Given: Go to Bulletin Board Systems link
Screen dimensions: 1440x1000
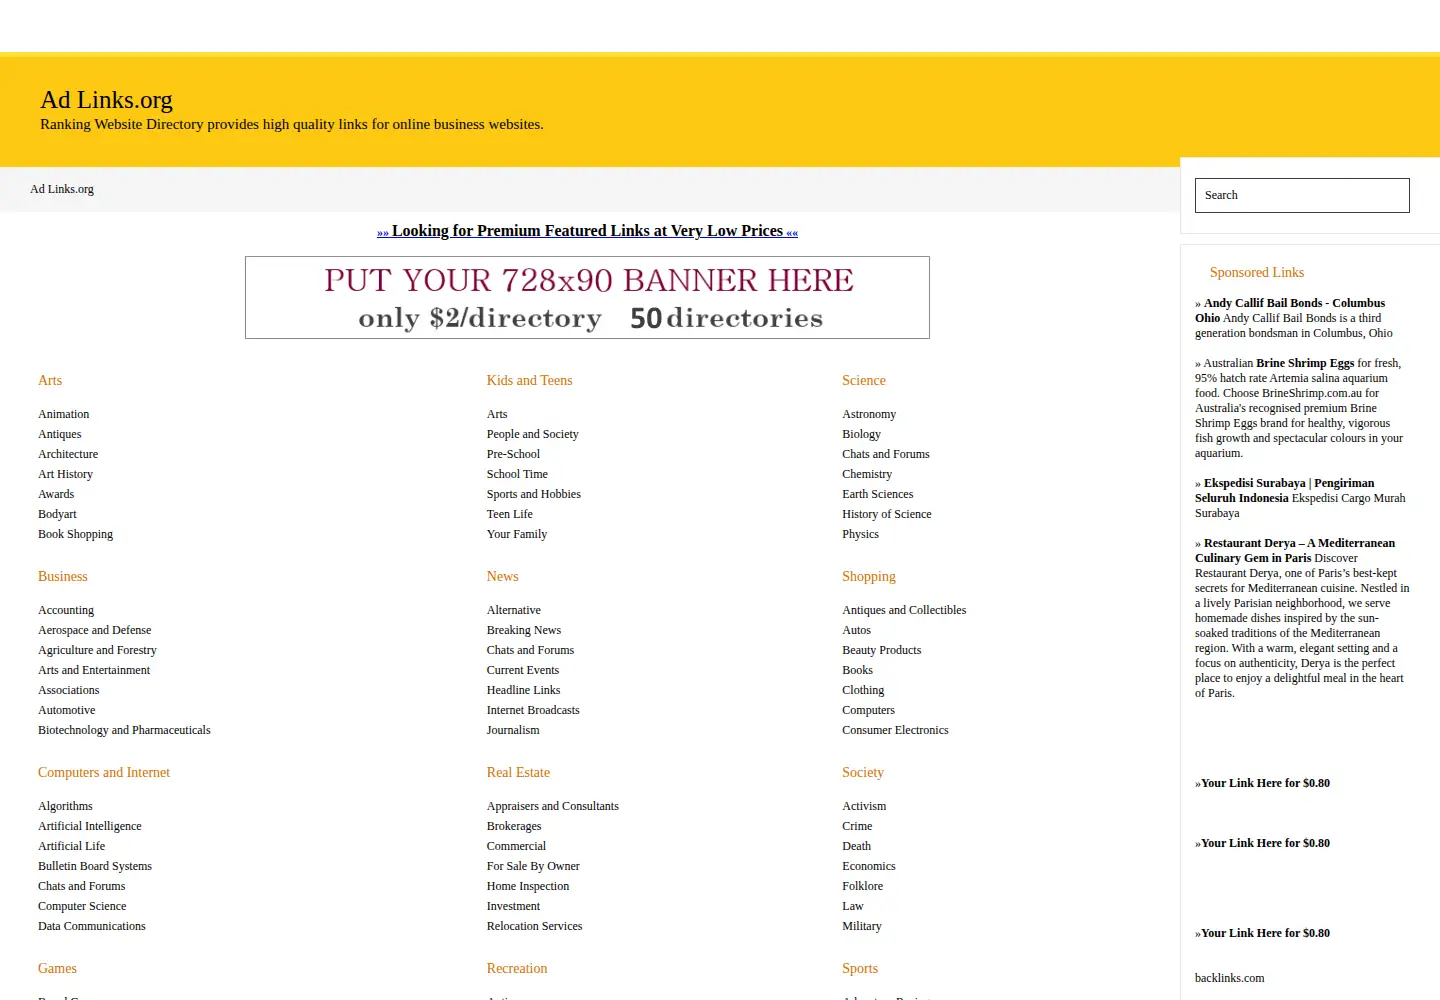Looking at the screenshot, I should (x=95, y=866).
